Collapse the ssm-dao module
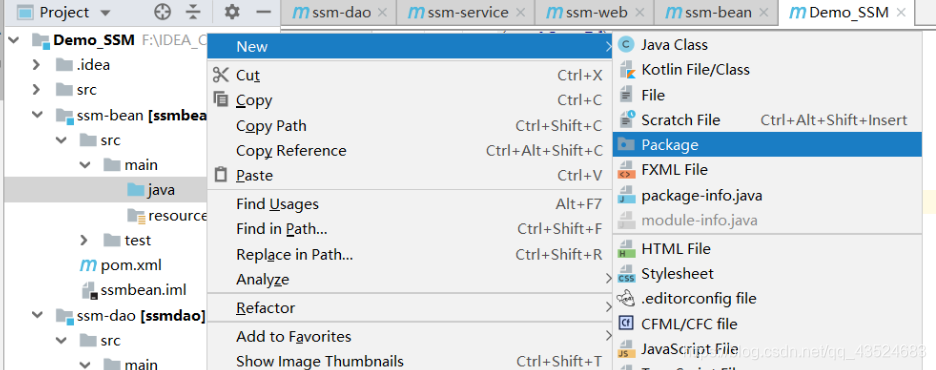The image size is (936, 370). pyautogui.click(x=37, y=314)
